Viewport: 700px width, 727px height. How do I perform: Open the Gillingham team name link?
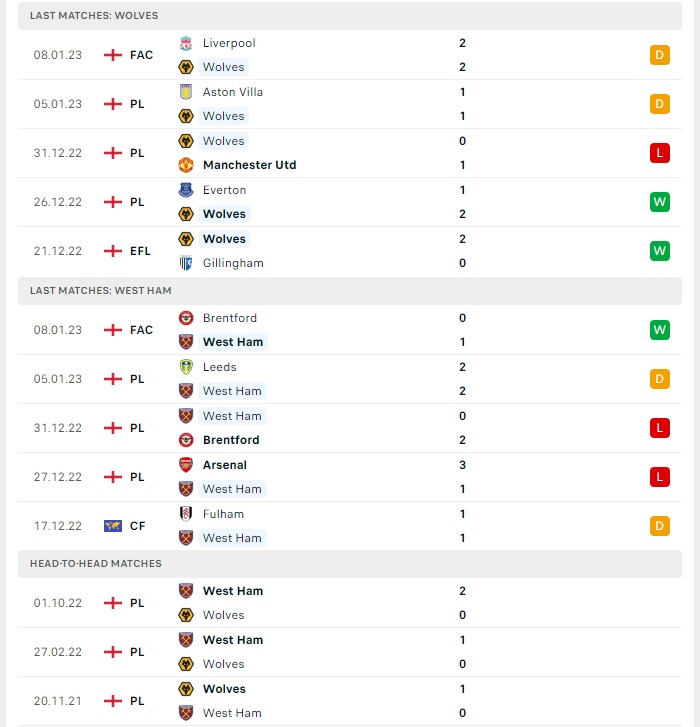[x=233, y=263]
